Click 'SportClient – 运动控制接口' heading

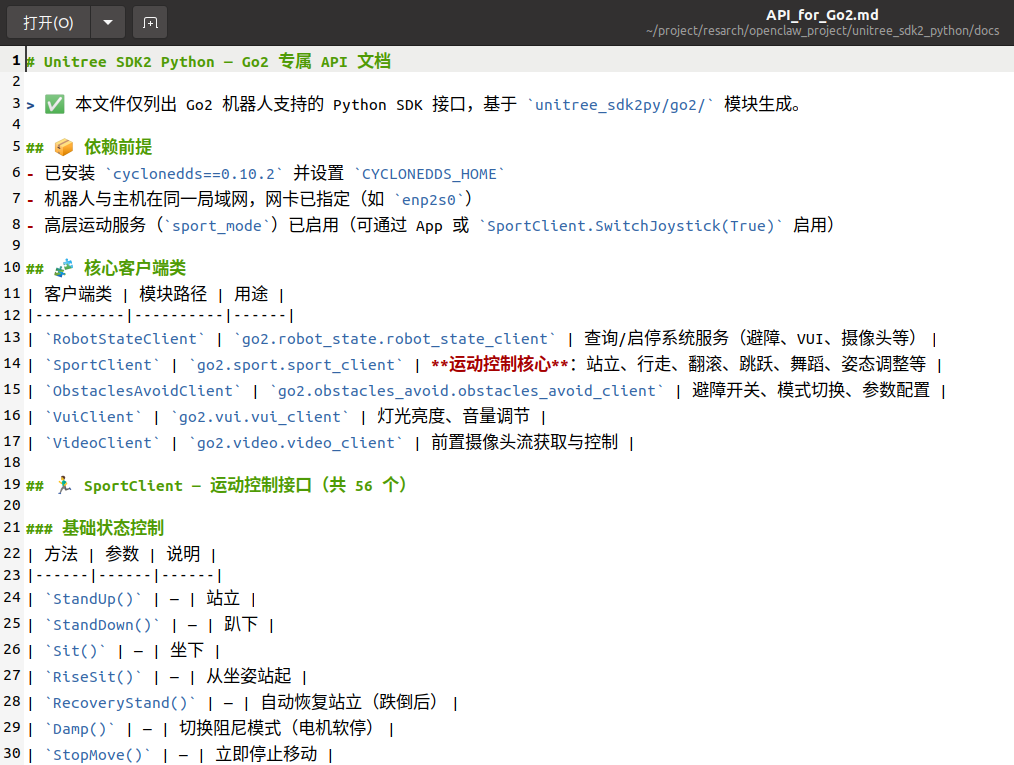click(x=198, y=485)
